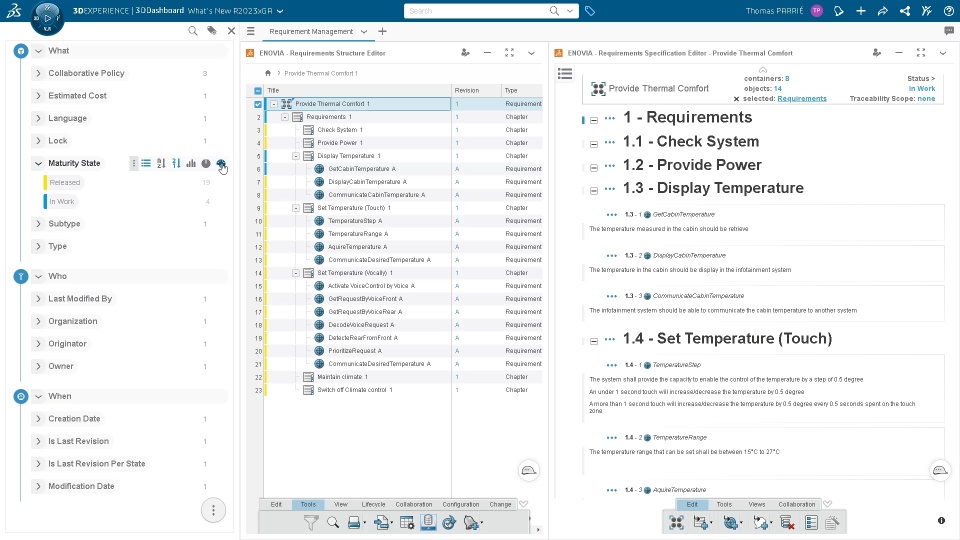Click the Requirements selected link
The width and height of the screenshot is (960, 540).
[x=801, y=99]
